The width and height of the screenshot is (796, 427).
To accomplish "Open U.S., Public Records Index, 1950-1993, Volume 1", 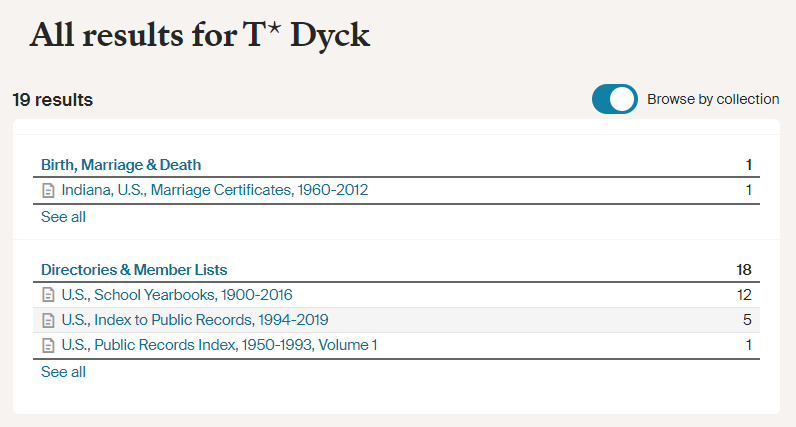I will point(219,345).
